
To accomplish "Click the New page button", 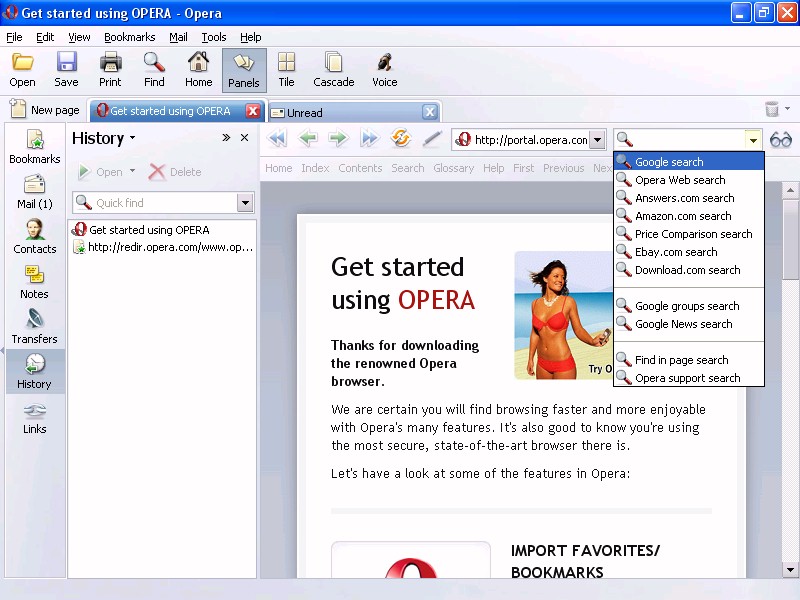I will coord(44,111).
